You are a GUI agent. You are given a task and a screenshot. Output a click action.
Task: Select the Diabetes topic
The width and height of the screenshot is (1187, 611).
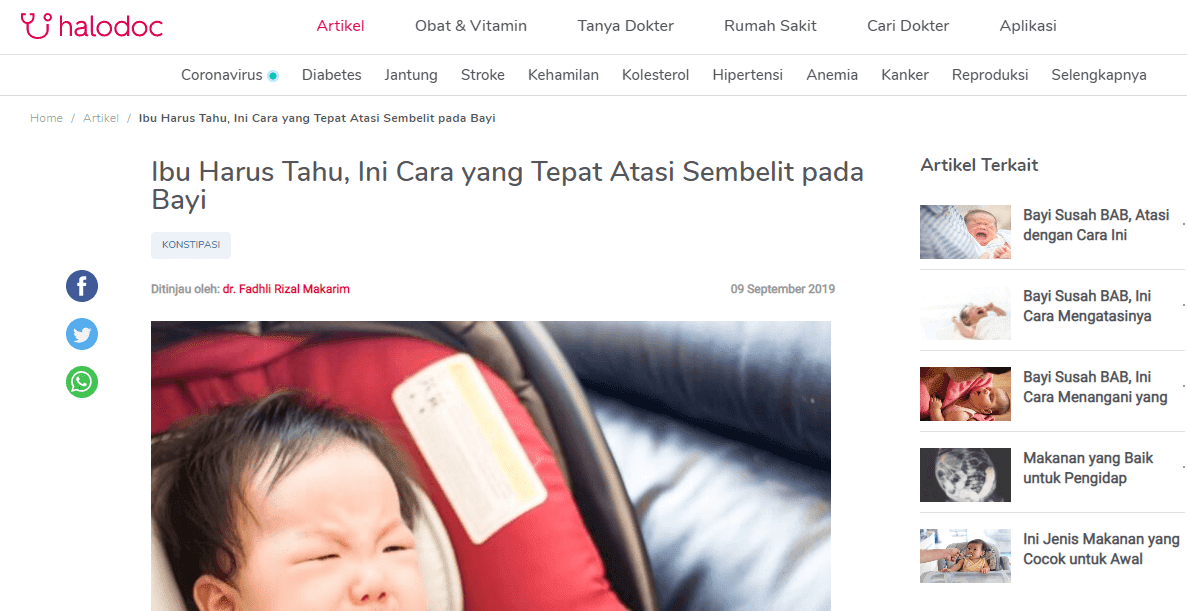(332, 75)
